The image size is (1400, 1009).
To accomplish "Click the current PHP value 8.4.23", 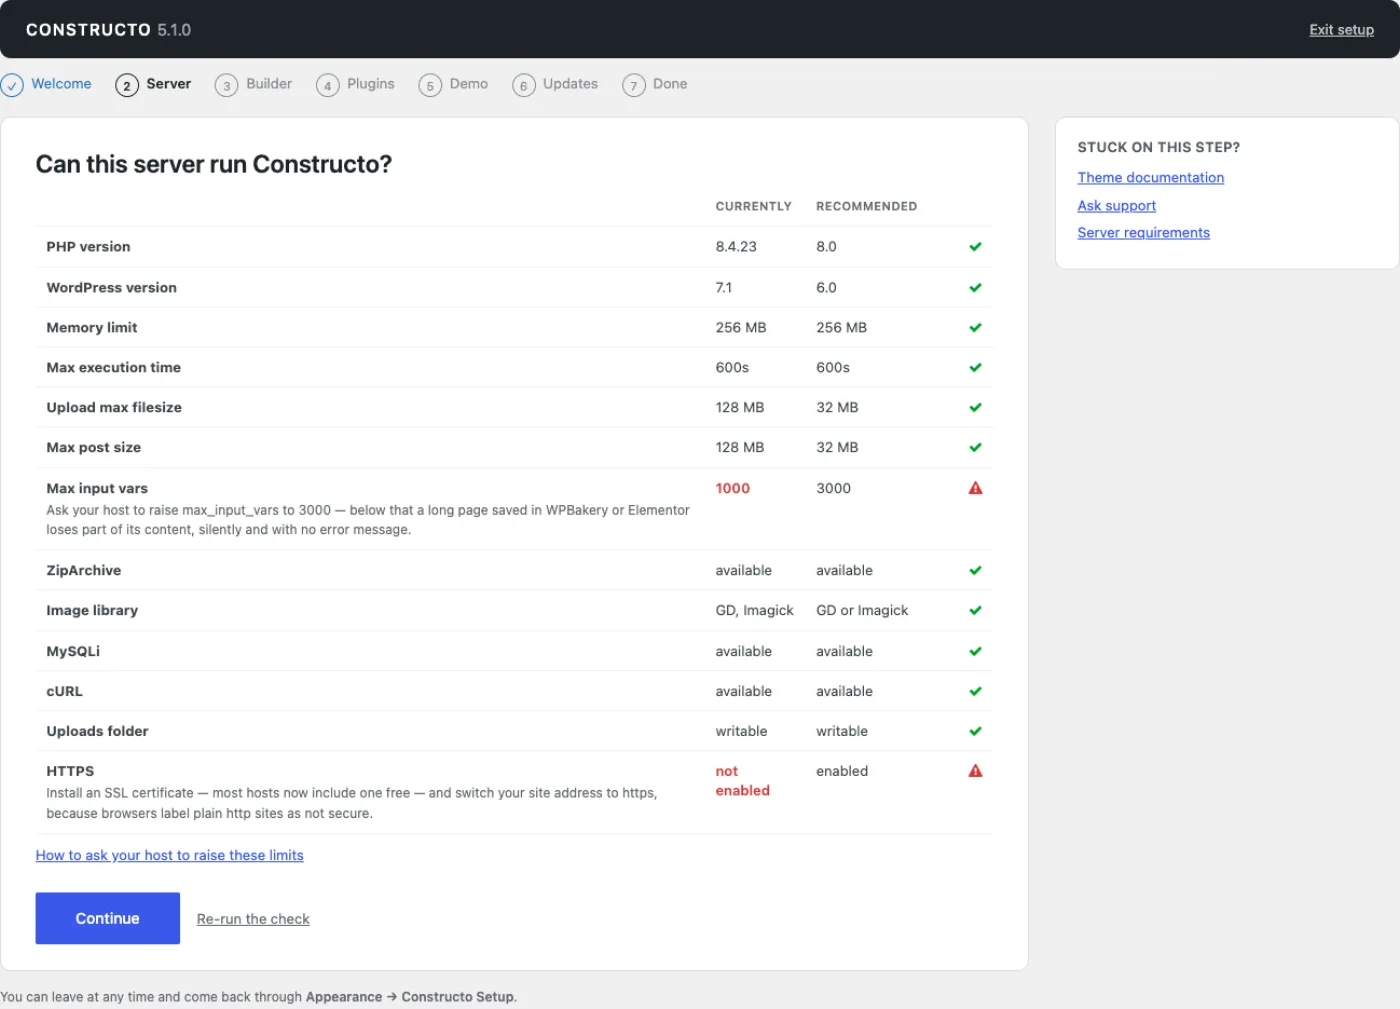I will [x=736, y=247].
